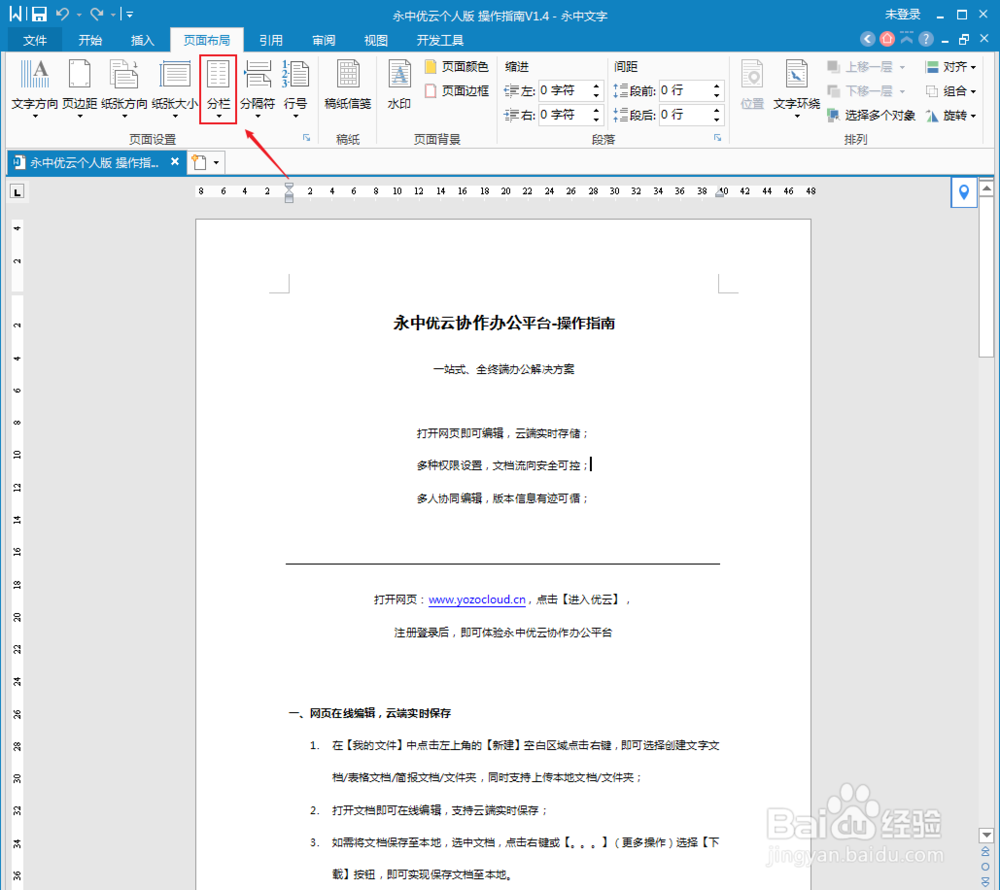Open Manuscript Paper (稿纸信笺) settings
Screen dimensions: 1000x890
coord(348,85)
